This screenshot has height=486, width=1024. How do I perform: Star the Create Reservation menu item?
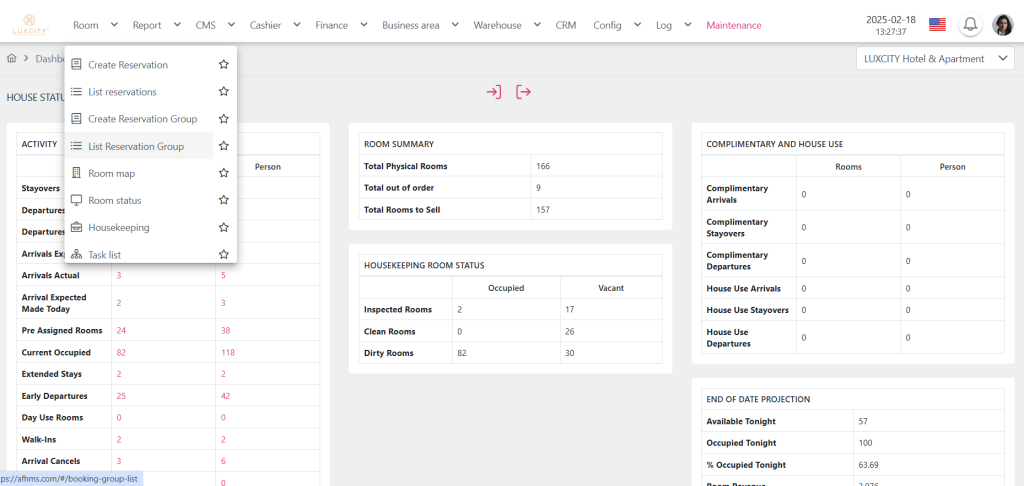point(224,65)
